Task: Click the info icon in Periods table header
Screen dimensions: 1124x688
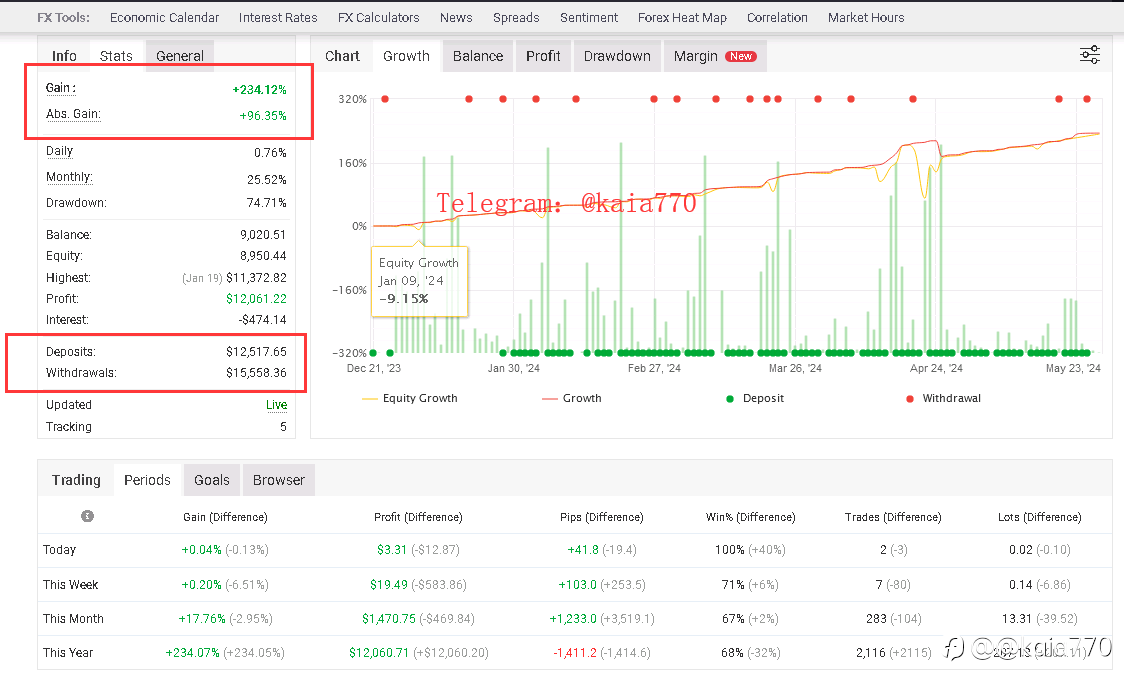Action: pyautogui.click(x=88, y=517)
